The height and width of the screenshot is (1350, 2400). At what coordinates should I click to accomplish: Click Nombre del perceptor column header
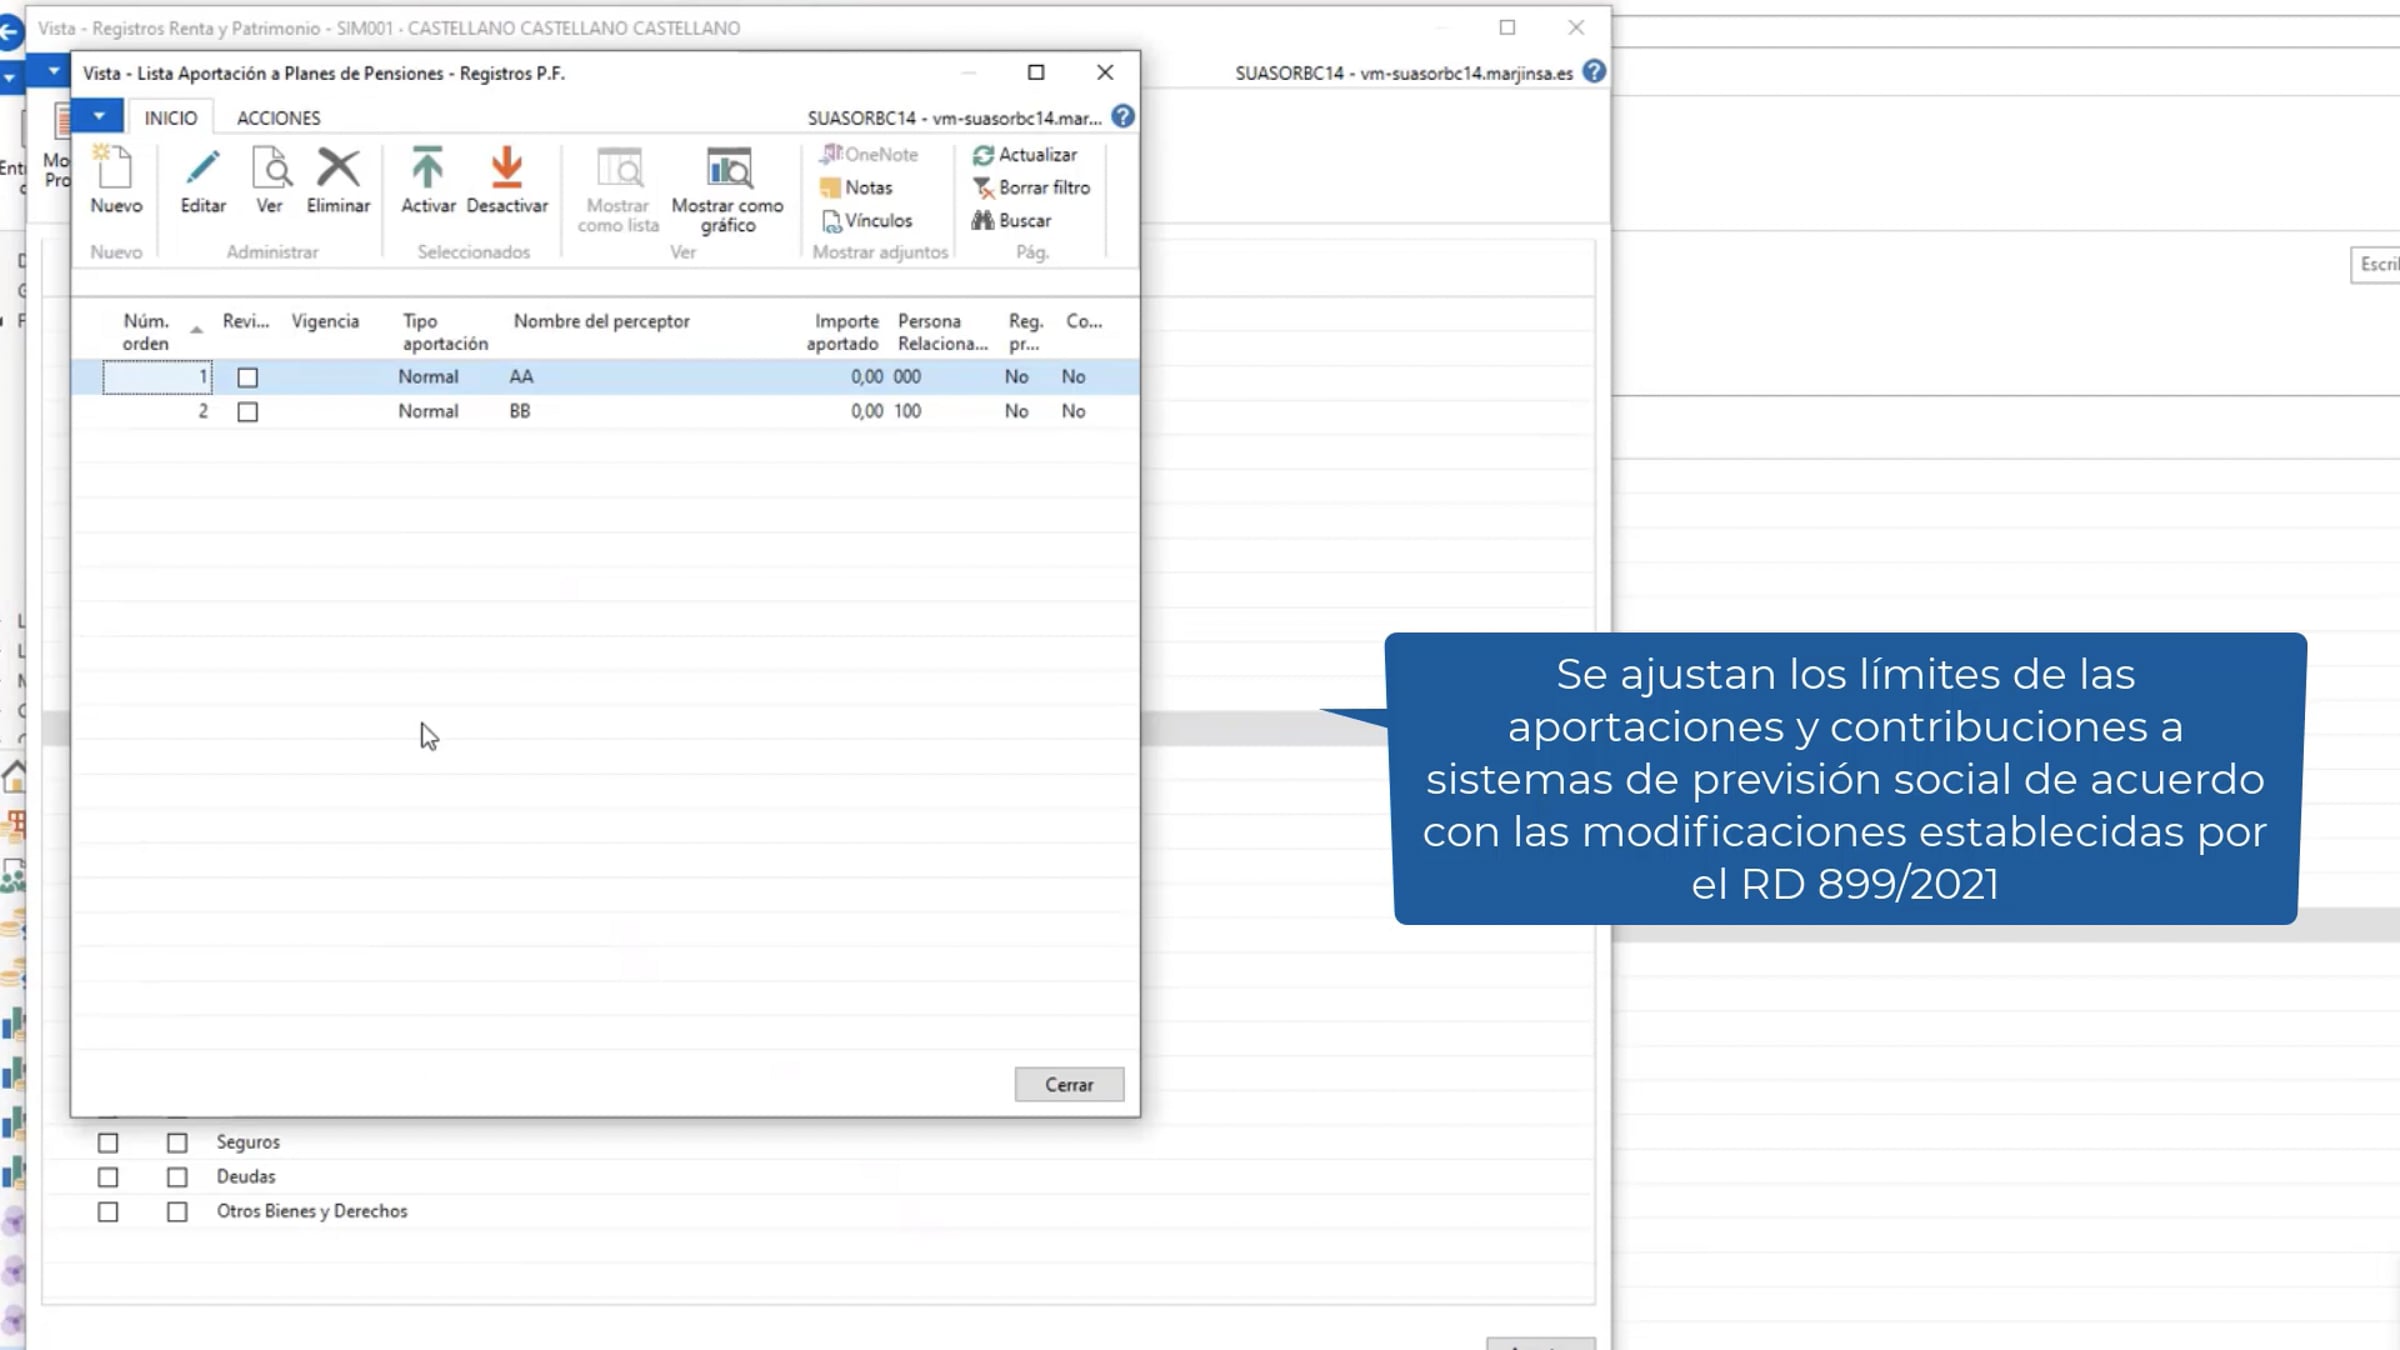tap(601, 321)
